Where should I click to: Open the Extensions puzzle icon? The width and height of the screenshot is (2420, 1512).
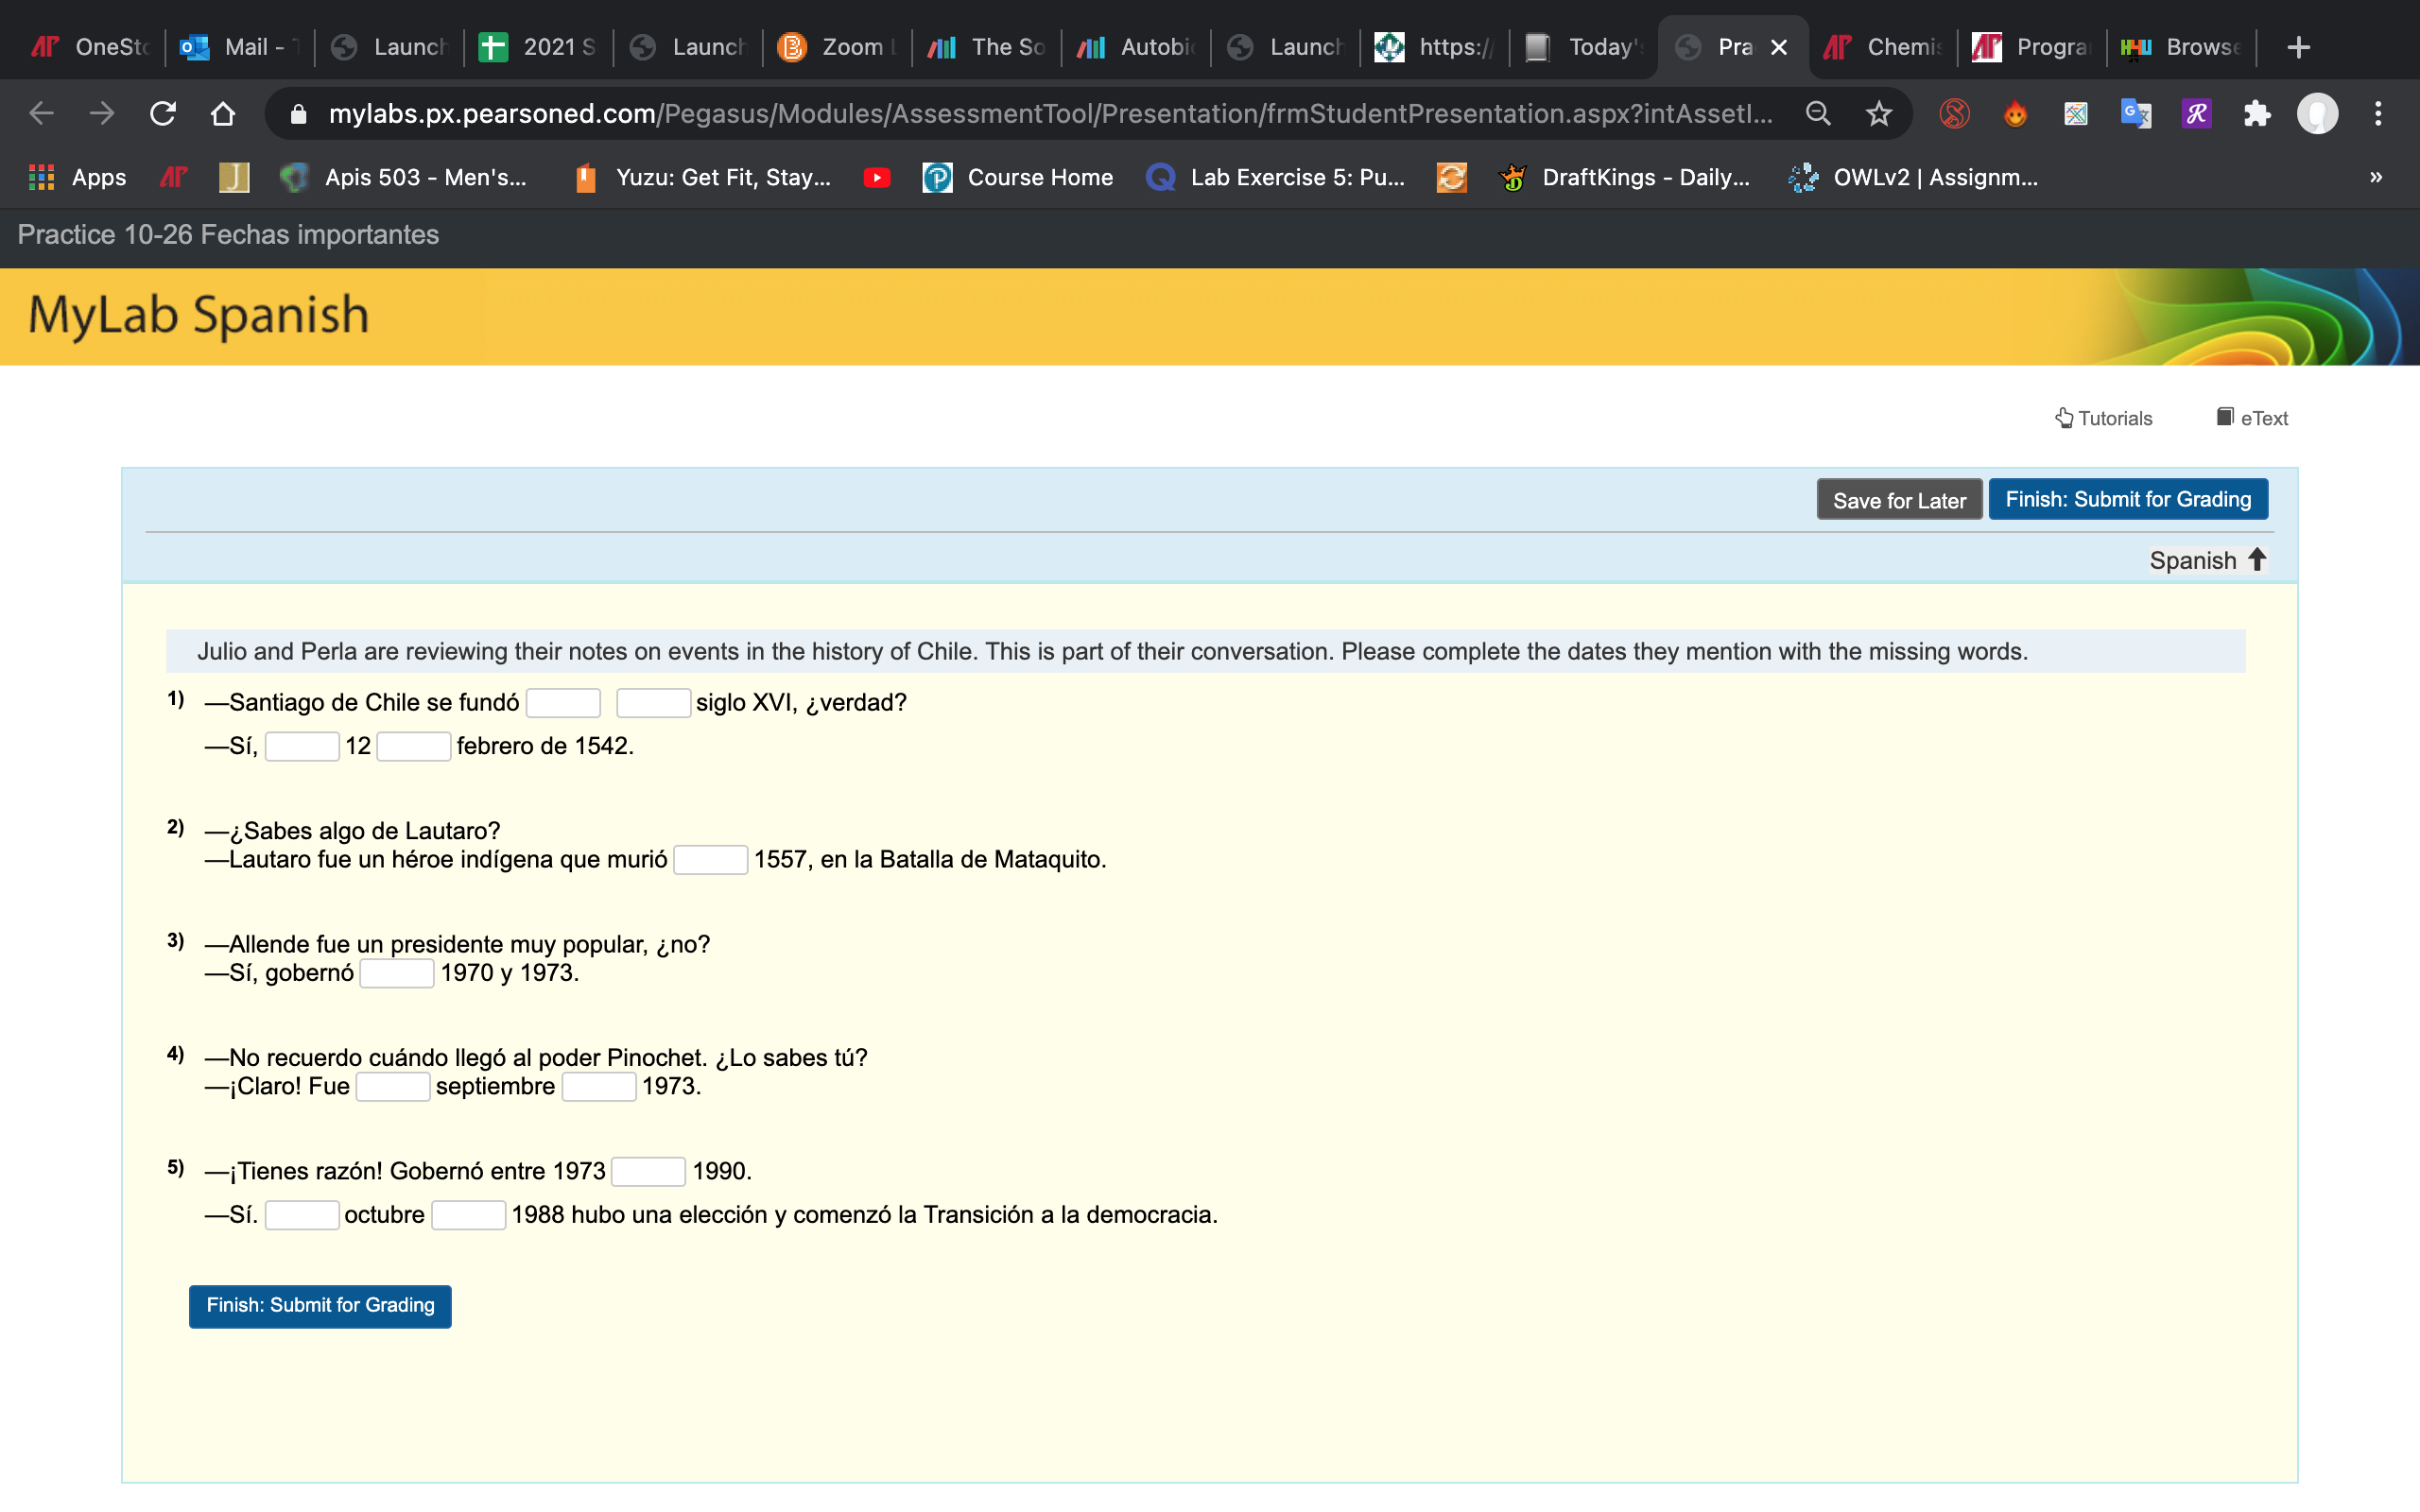(x=2257, y=114)
